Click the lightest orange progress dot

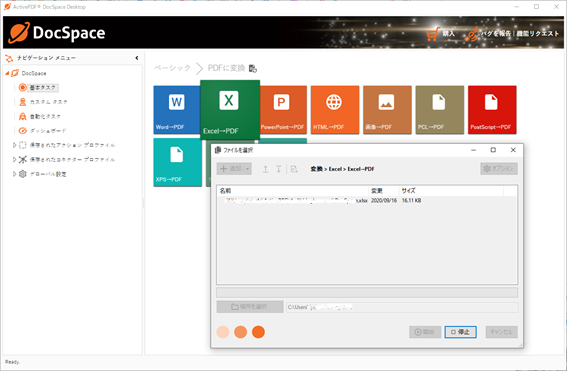[x=223, y=332]
